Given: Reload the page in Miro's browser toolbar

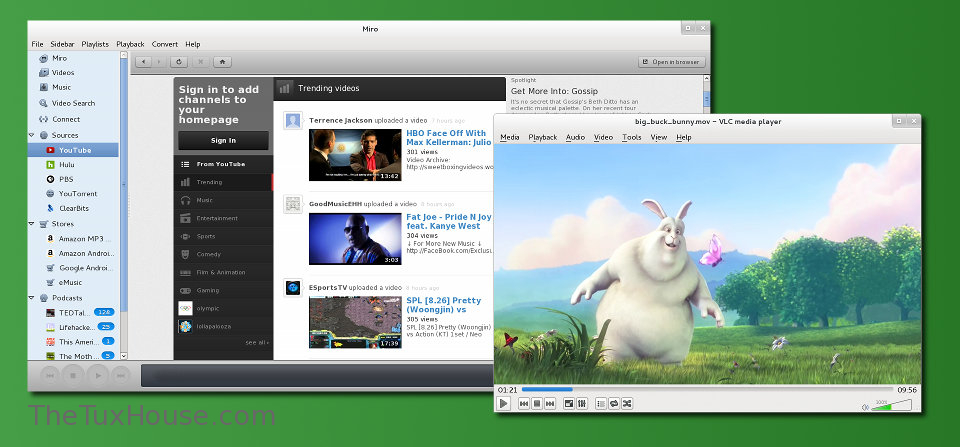Looking at the screenshot, I should click(179, 62).
